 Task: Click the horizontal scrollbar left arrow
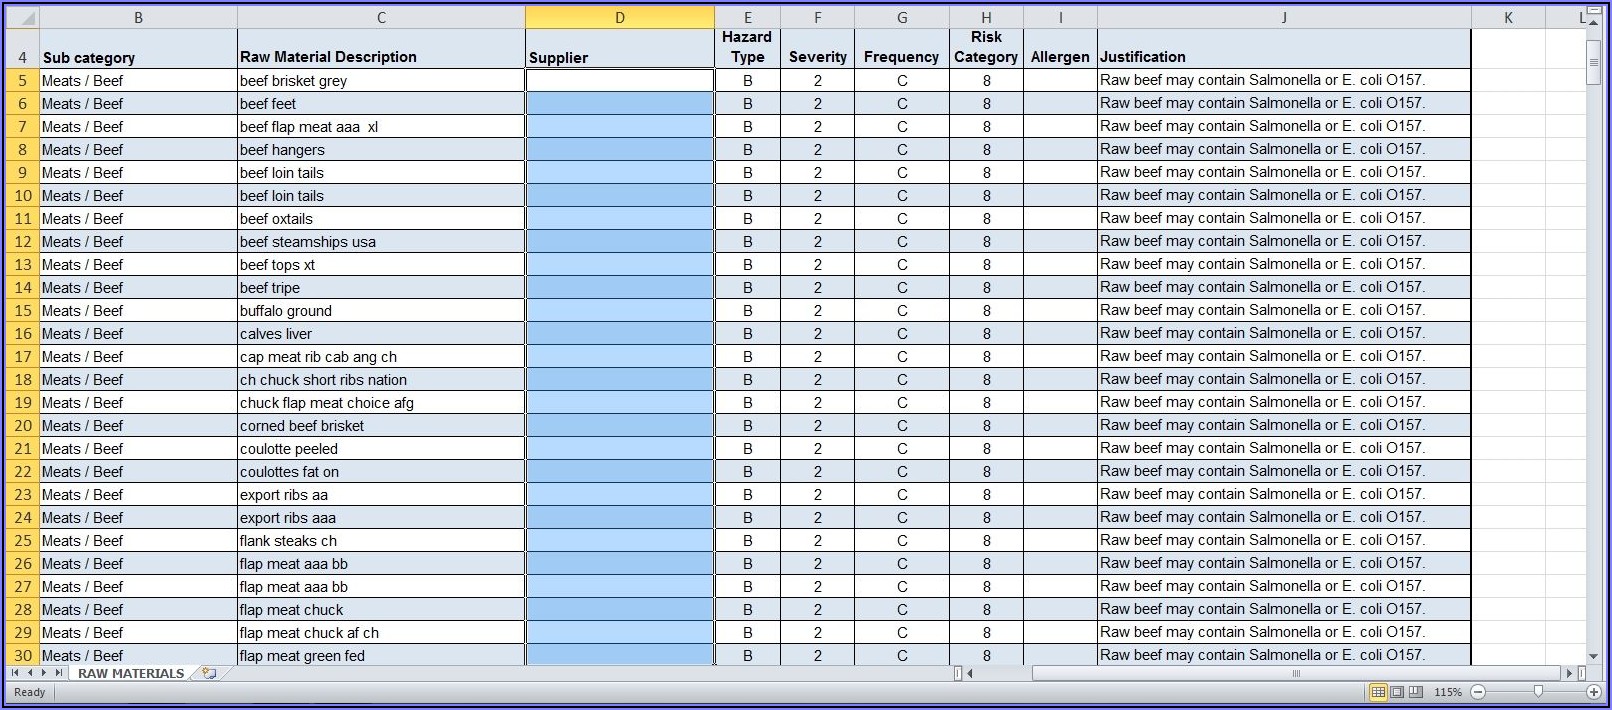click(970, 674)
